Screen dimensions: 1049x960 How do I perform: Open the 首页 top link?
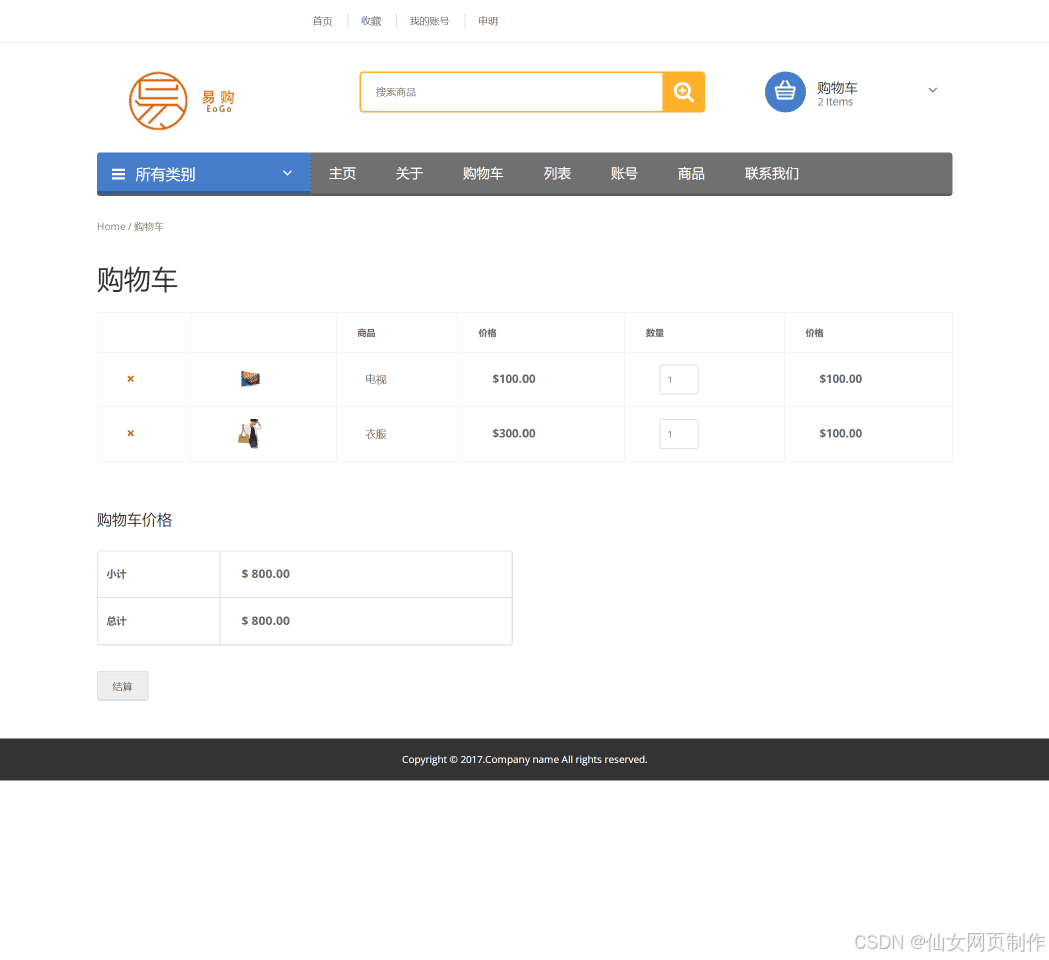coord(322,21)
